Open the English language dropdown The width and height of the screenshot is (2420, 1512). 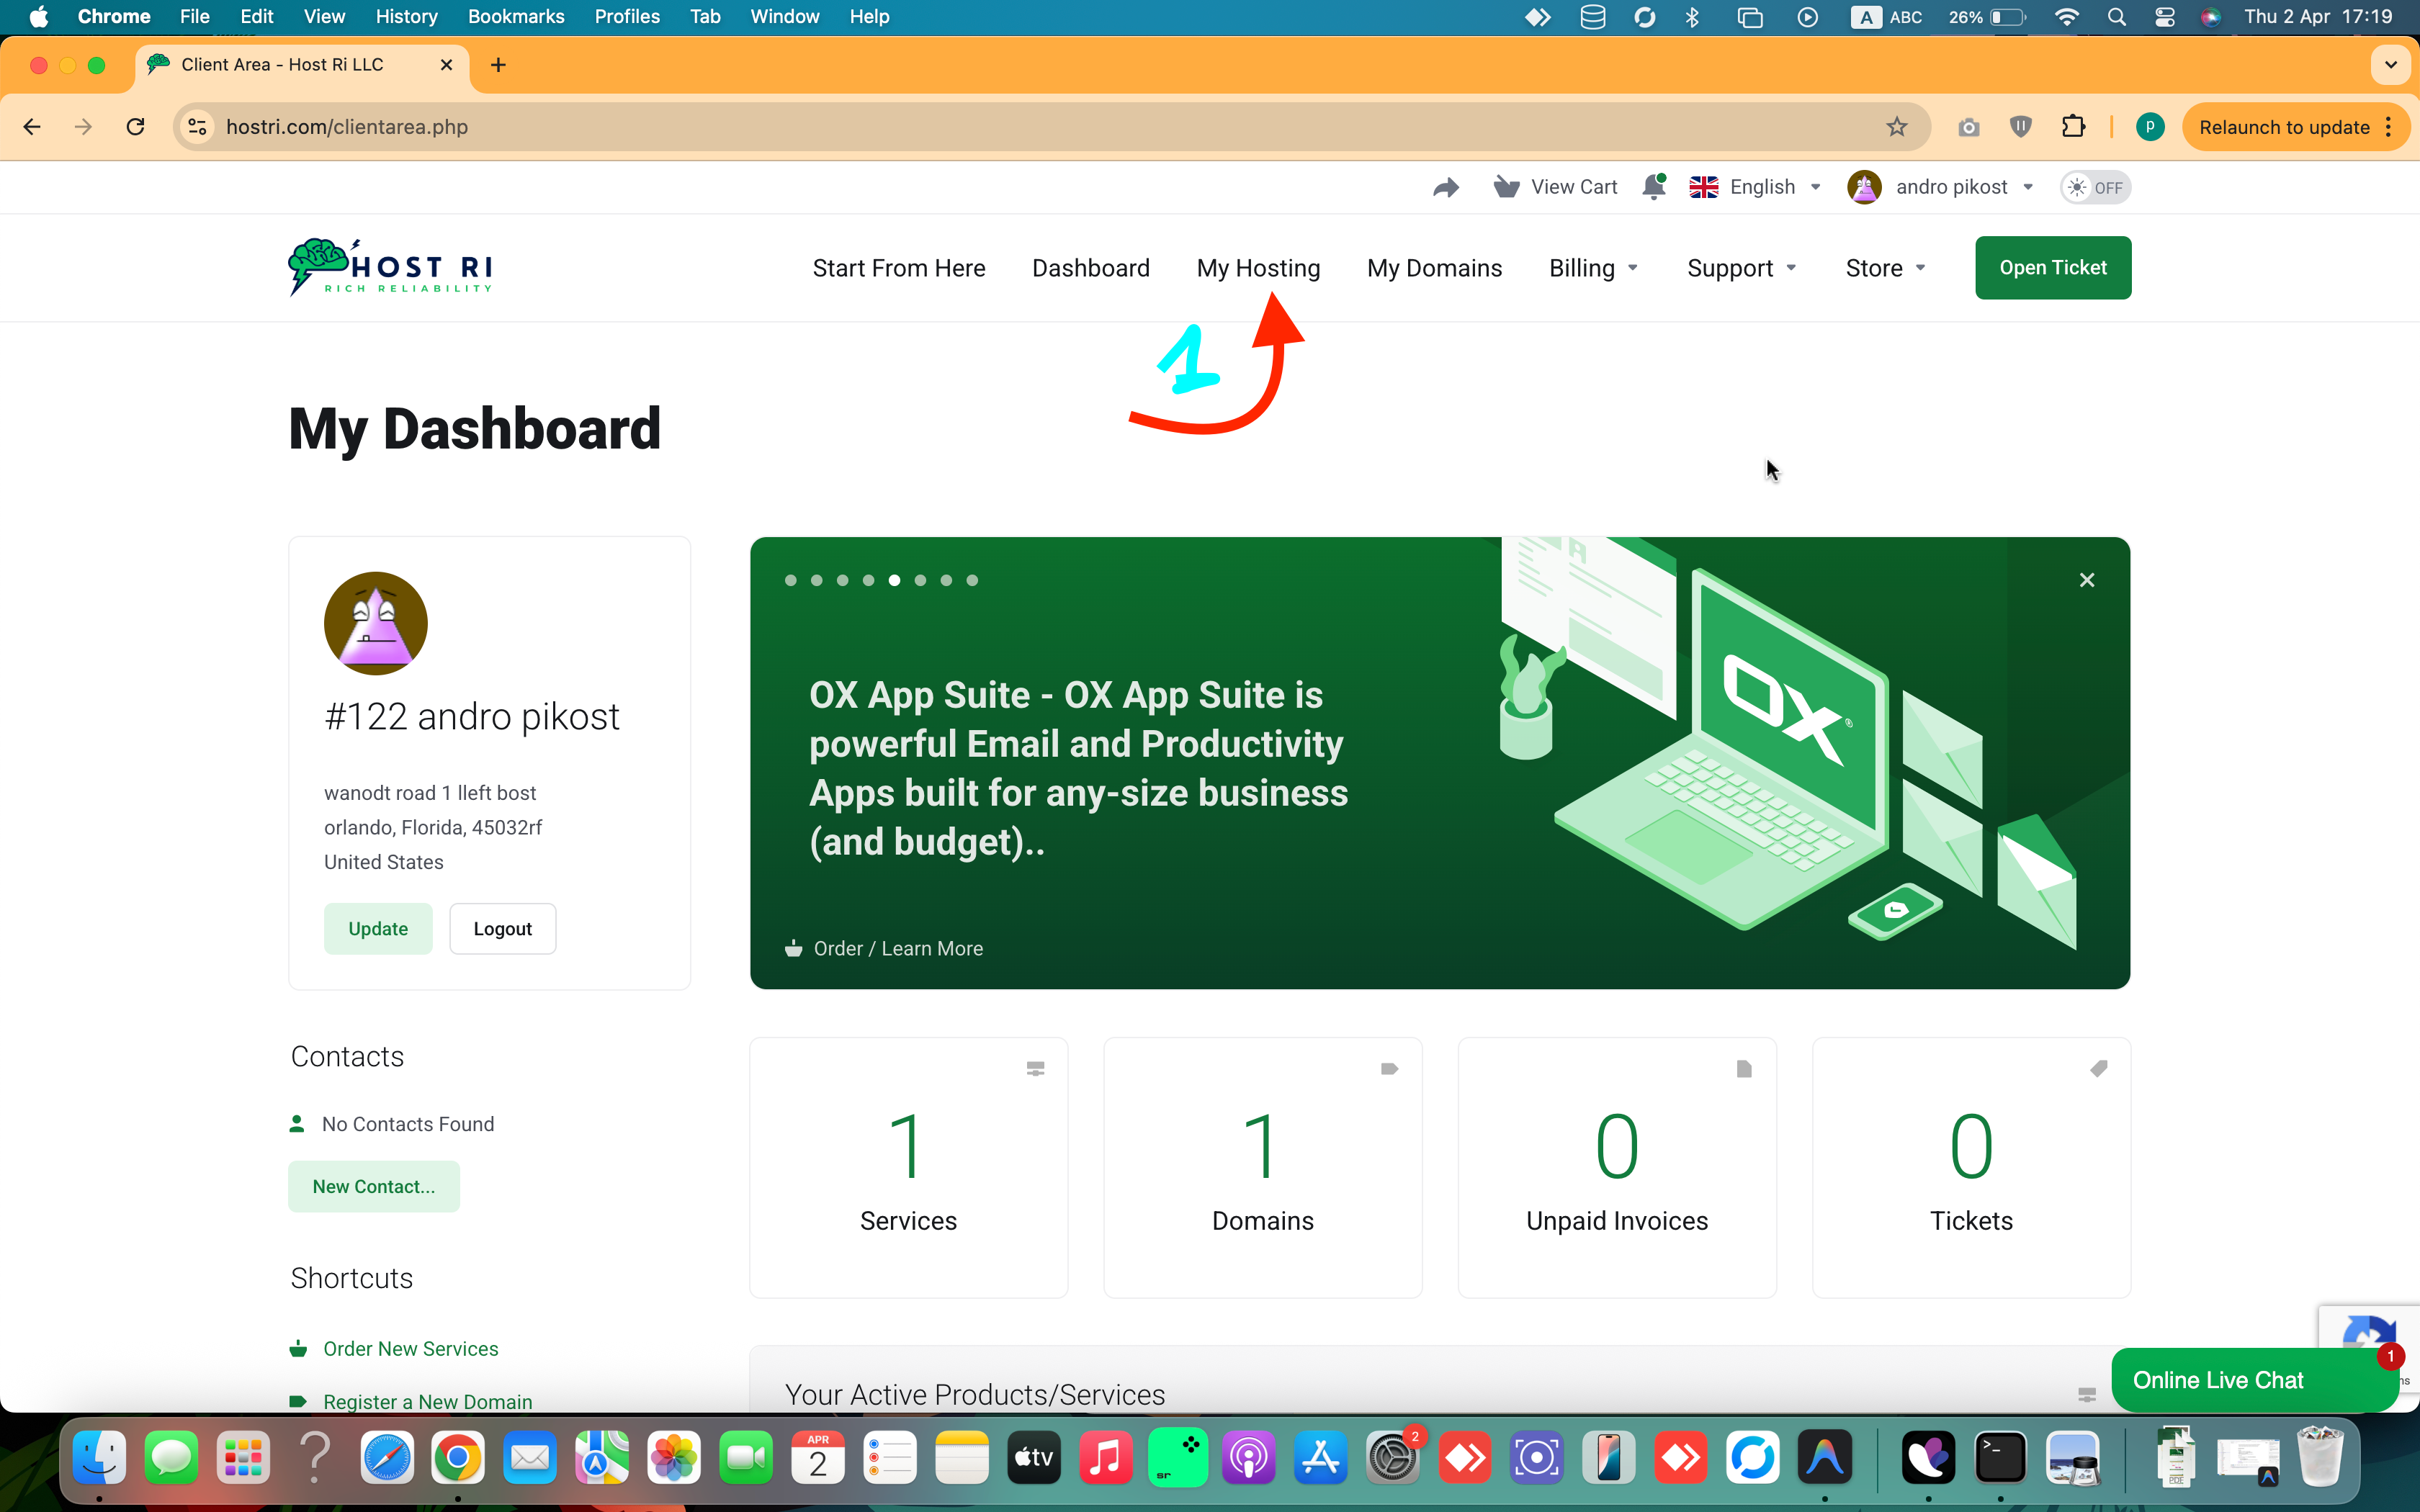point(1756,187)
